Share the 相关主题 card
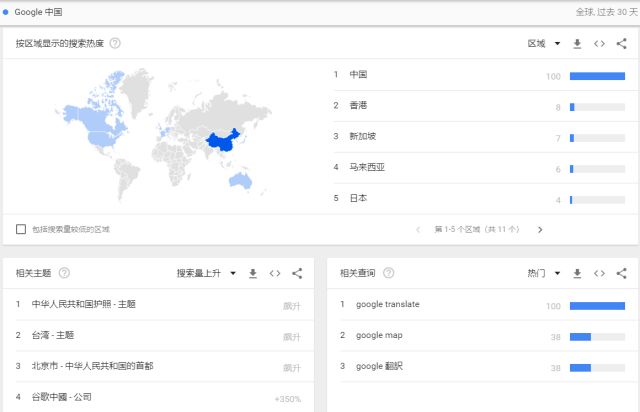This screenshot has width=640, height=412. [297, 273]
